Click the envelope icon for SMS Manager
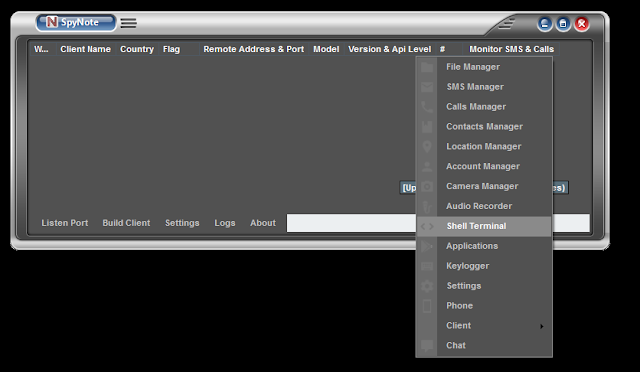Viewport: 640px width, 372px height. (427, 87)
